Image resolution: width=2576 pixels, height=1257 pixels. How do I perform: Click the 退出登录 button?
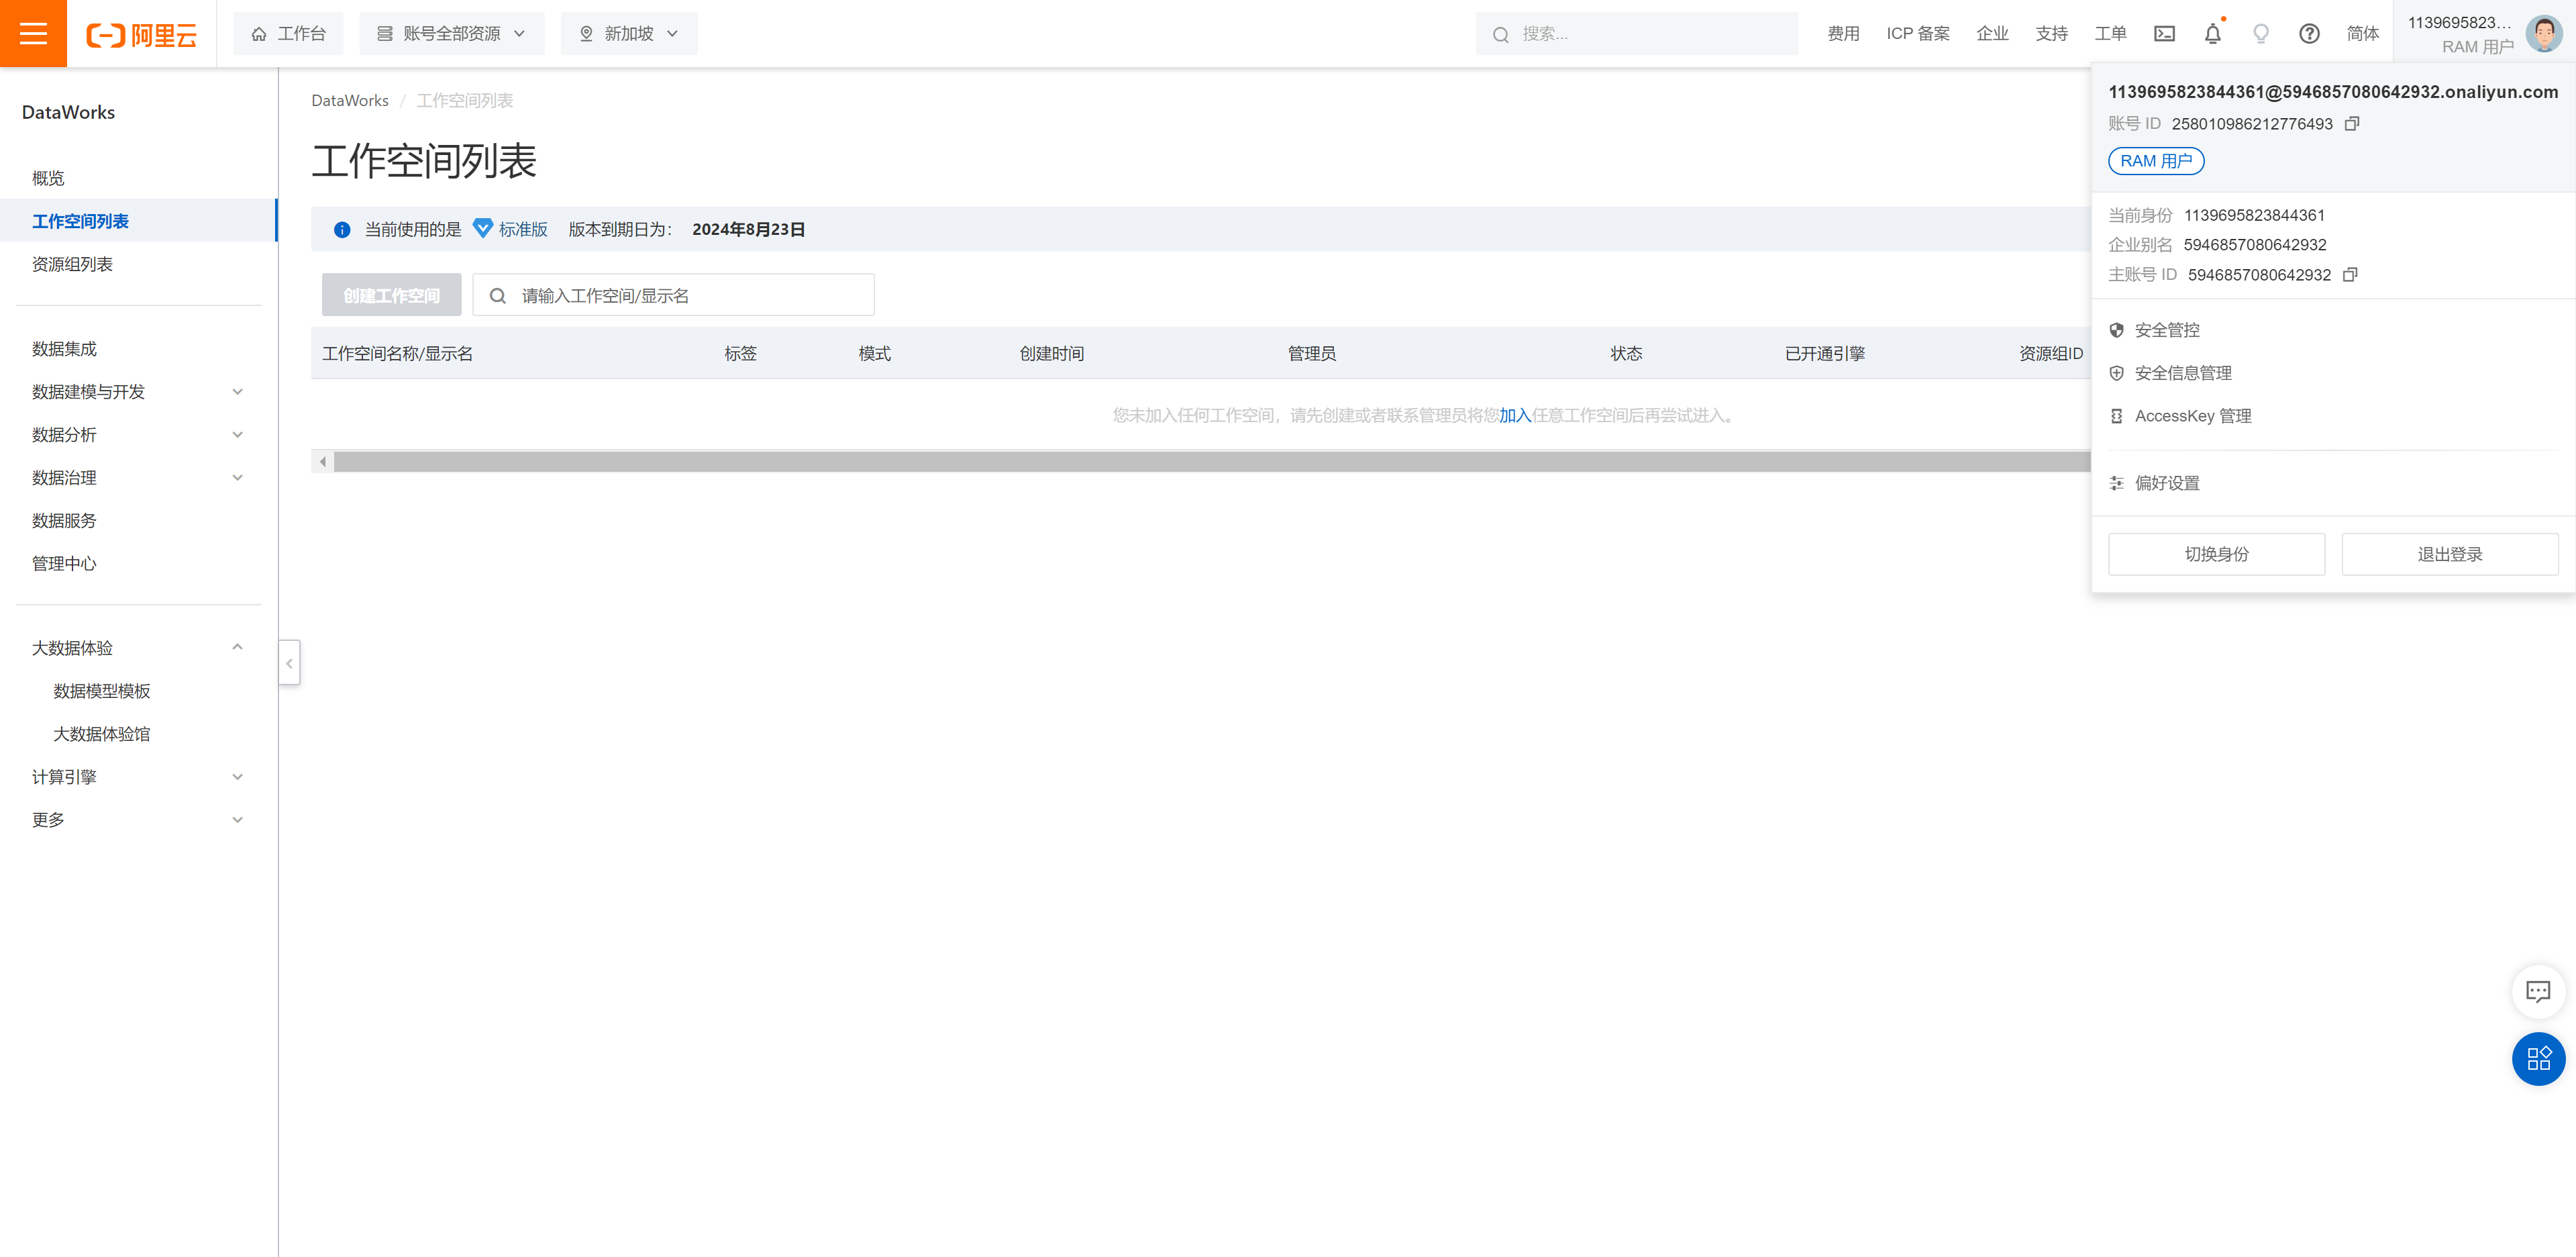click(x=2449, y=555)
